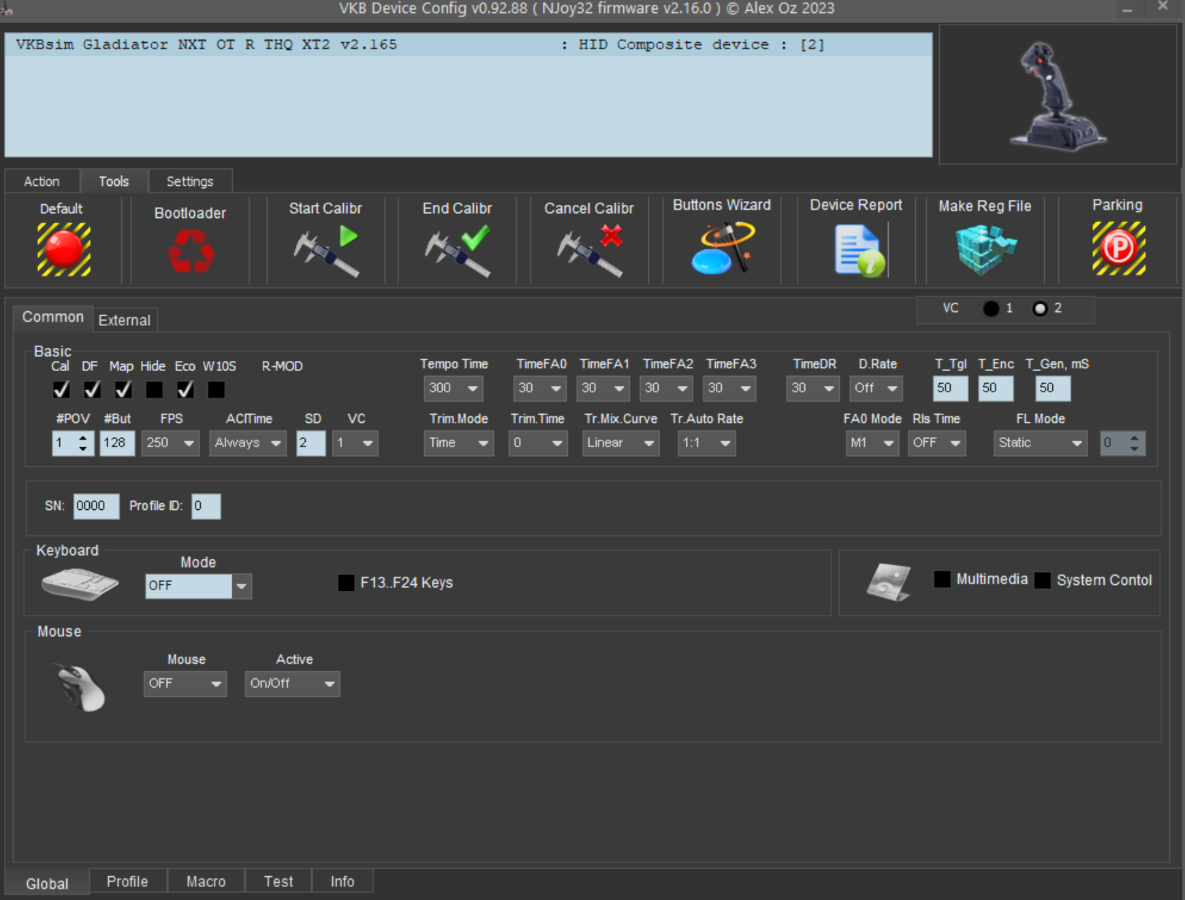Open the Tr.Mix.Curve dropdown
The image size is (1185, 900).
621,443
